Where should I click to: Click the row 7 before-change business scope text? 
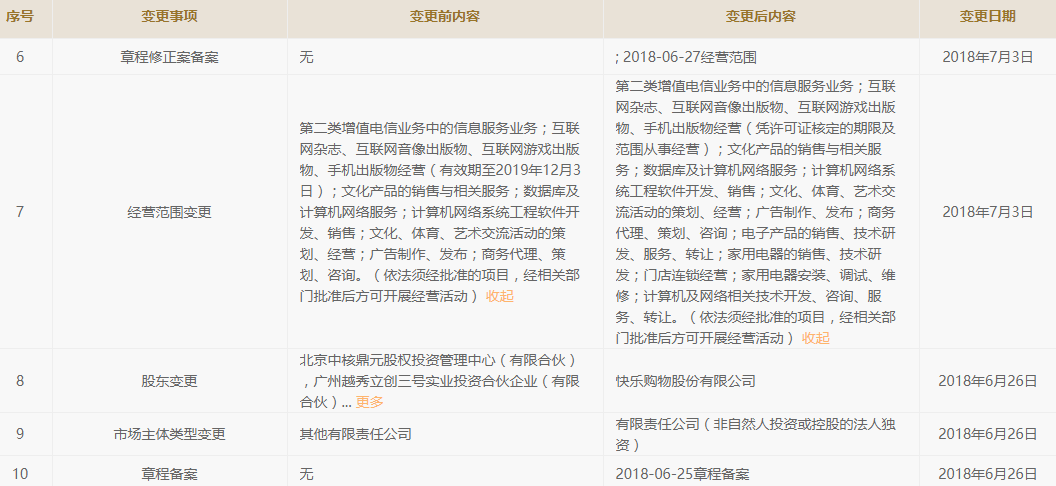(440, 212)
